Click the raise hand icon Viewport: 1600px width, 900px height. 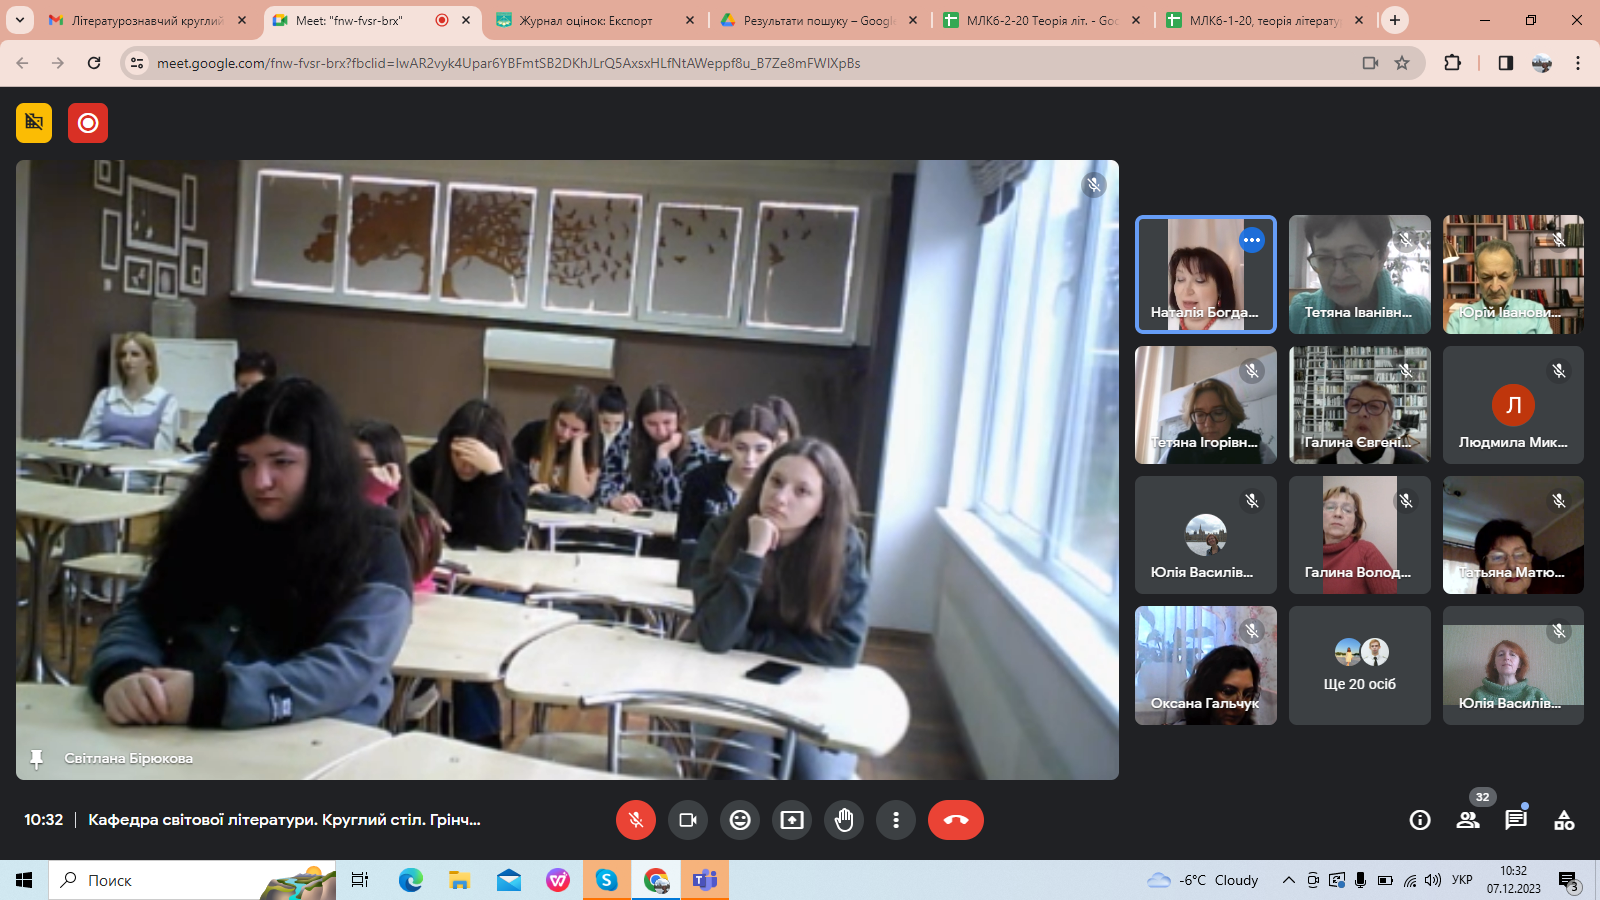tap(844, 820)
